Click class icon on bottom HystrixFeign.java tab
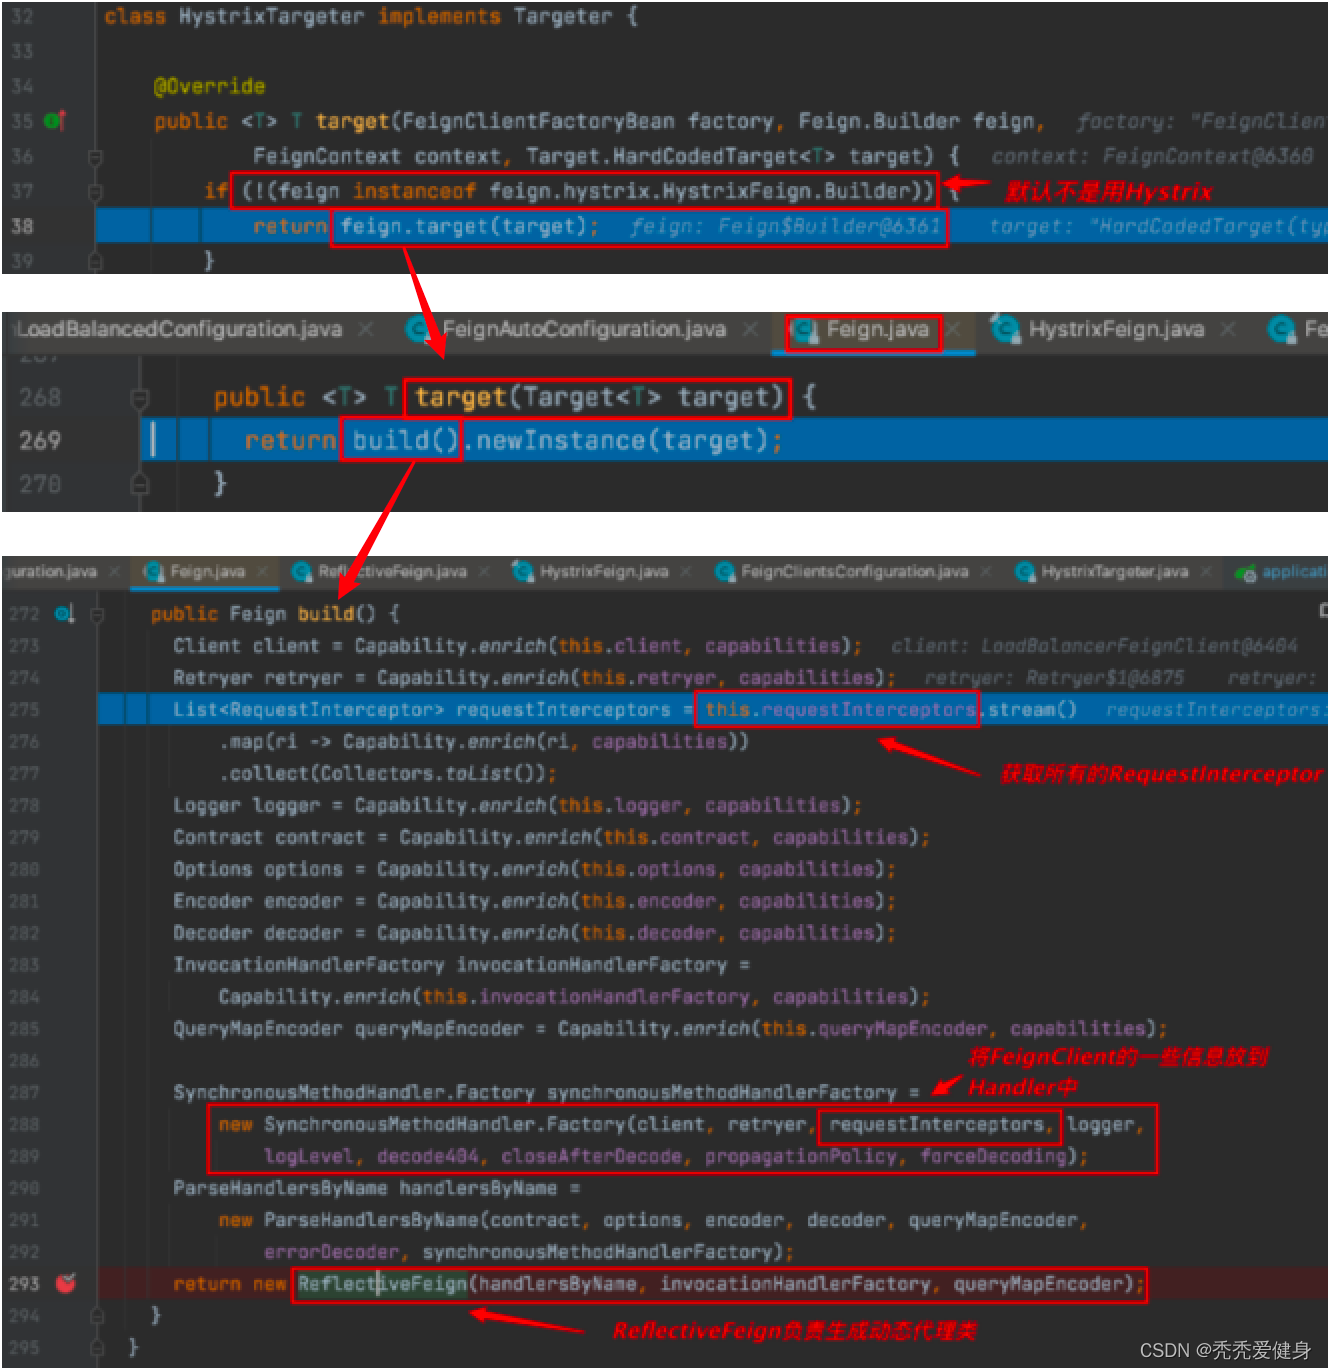The height and width of the screenshot is (1370, 1328). (523, 572)
